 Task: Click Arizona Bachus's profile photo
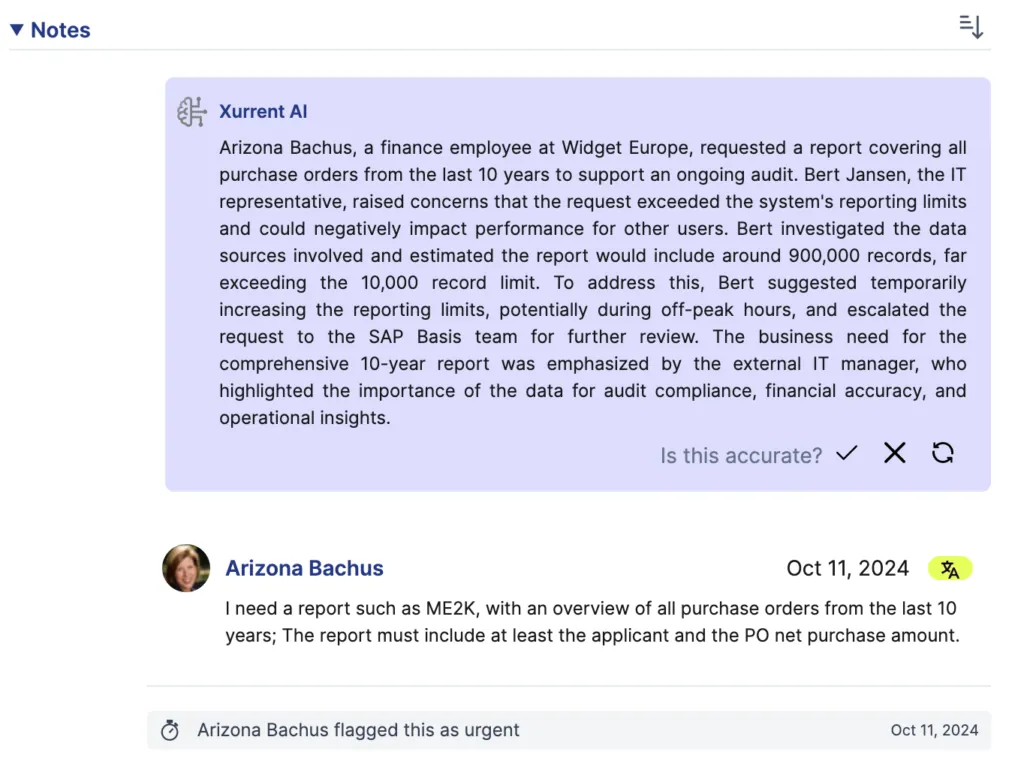pyautogui.click(x=186, y=568)
